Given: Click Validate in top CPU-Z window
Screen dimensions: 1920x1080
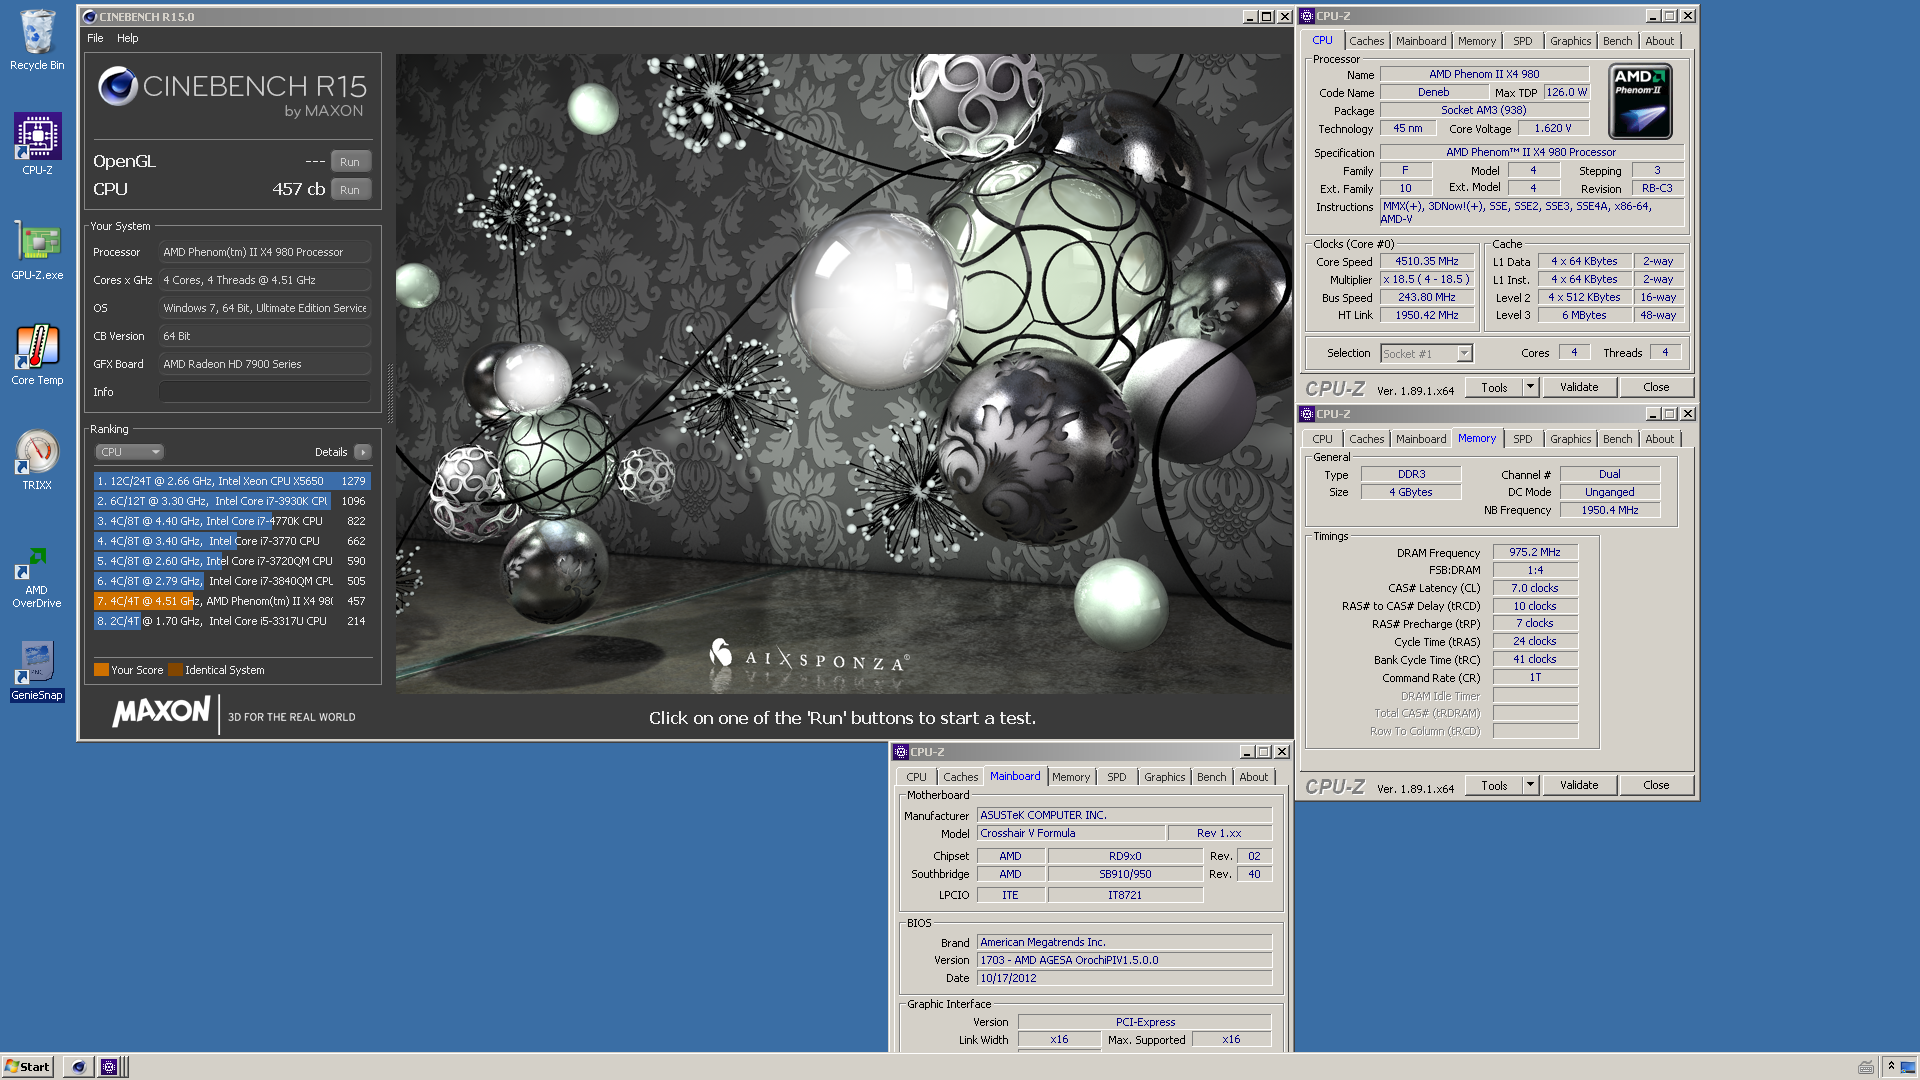Looking at the screenshot, I should click(1579, 387).
